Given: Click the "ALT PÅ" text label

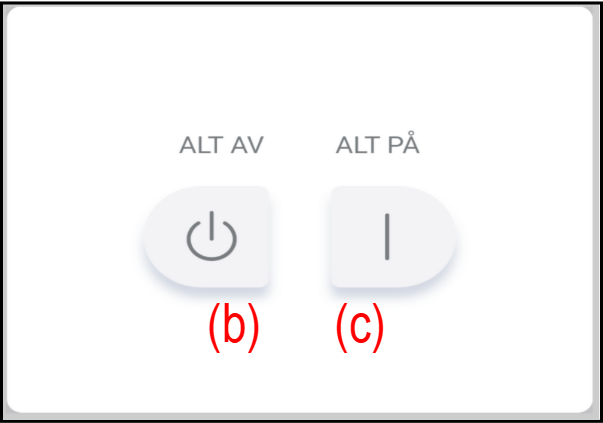Looking at the screenshot, I should 377,146.
